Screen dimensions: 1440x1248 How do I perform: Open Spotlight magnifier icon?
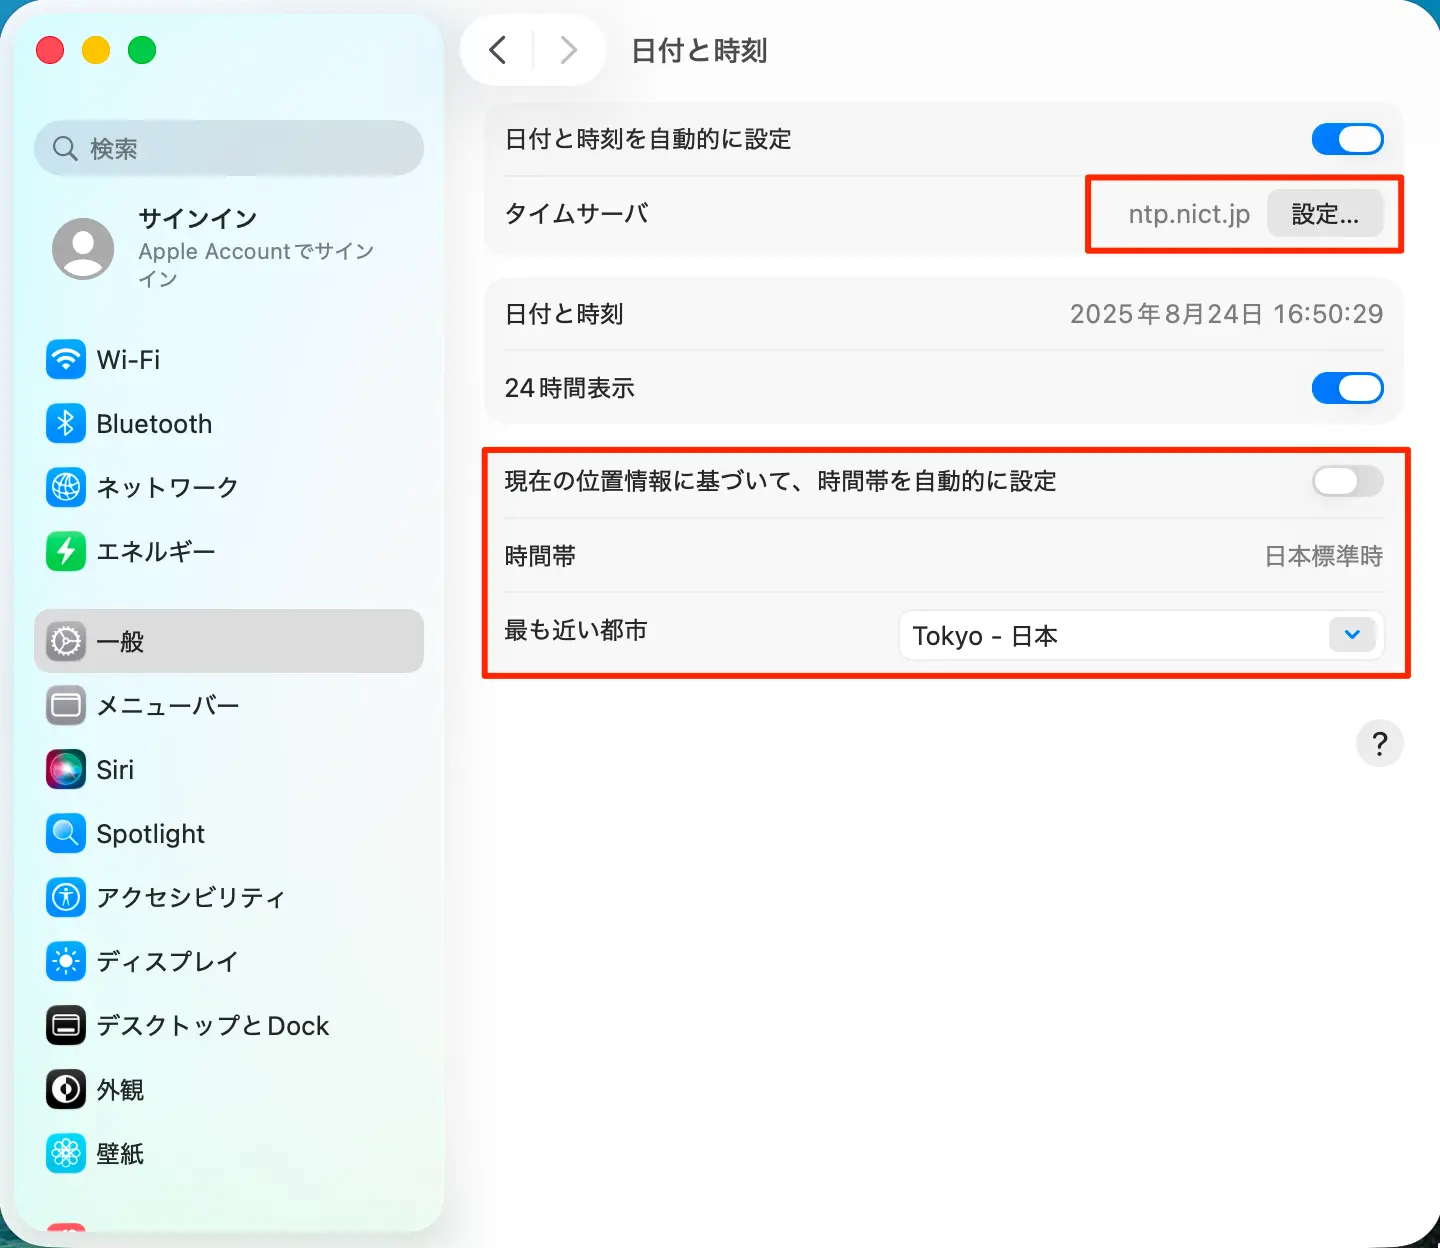click(x=66, y=834)
